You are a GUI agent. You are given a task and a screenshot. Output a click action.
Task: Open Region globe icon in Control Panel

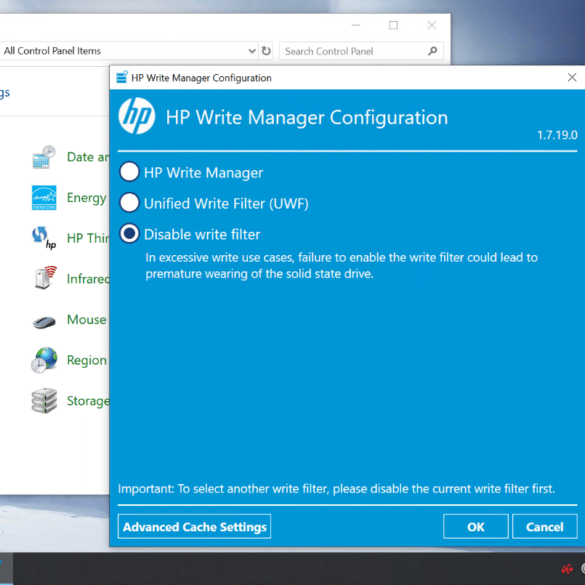tap(44, 360)
